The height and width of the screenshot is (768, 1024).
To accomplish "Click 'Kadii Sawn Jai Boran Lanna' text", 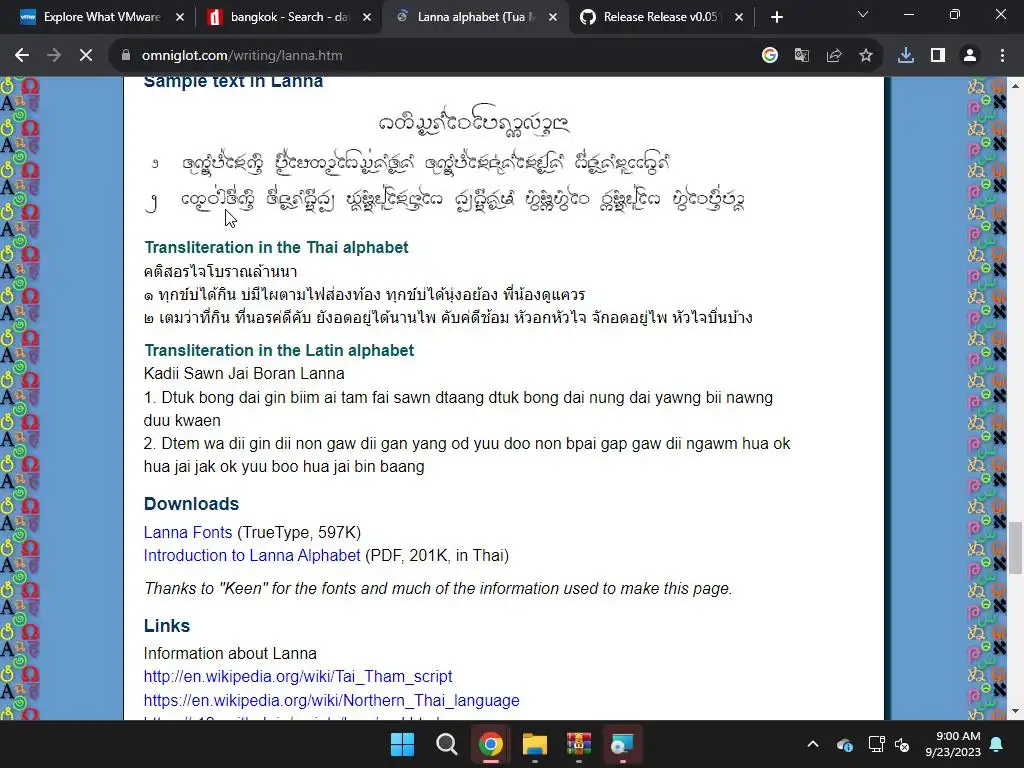I will pyautogui.click(x=244, y=374).
